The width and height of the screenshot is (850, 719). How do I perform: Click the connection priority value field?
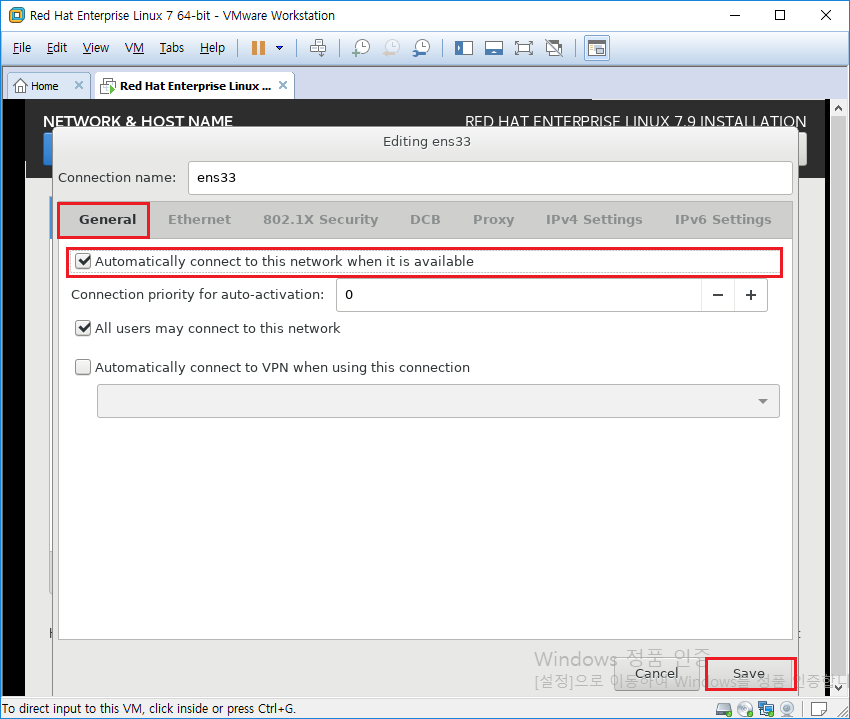[x=519, y=295]
